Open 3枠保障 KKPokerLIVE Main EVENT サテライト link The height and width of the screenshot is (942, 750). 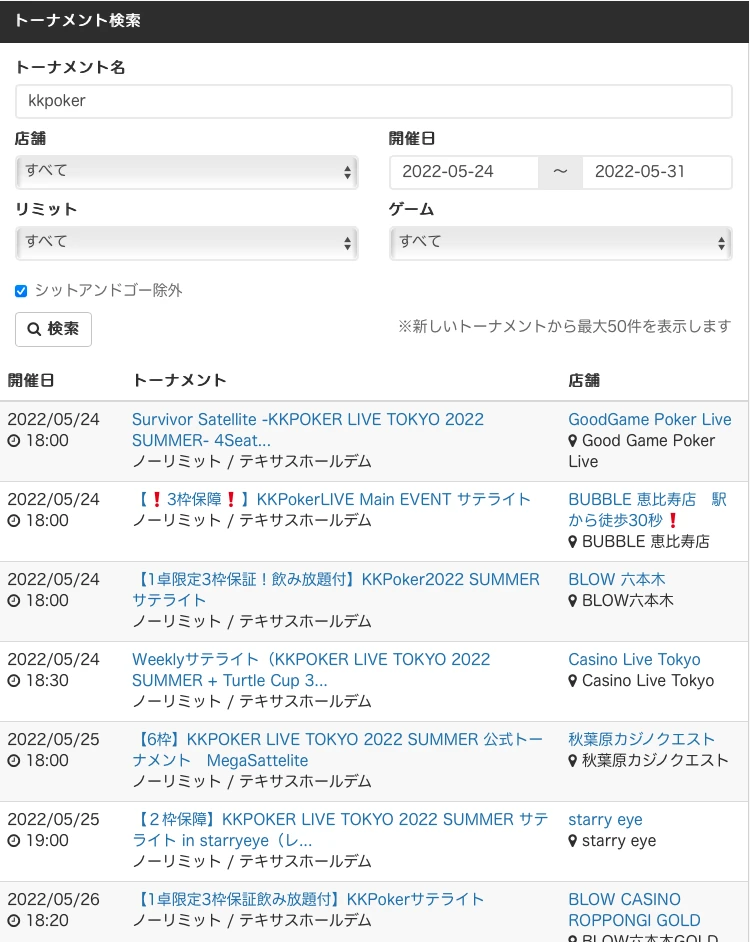[332, 499]
